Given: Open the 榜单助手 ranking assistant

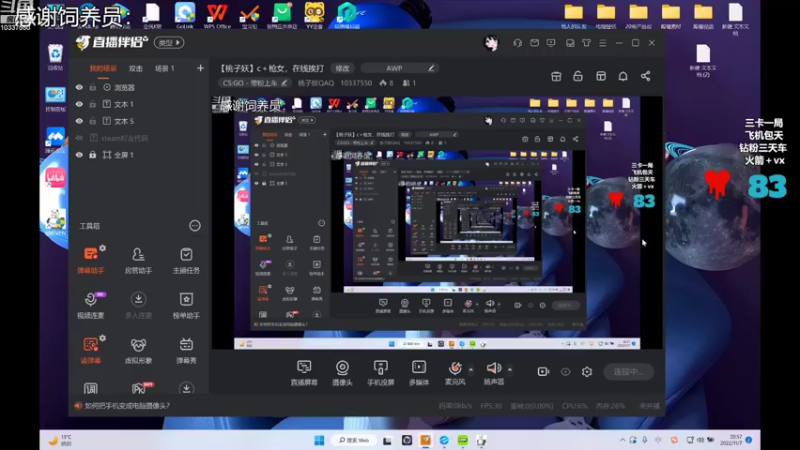Looking at the screenshot, I should [x=186, y=305].
